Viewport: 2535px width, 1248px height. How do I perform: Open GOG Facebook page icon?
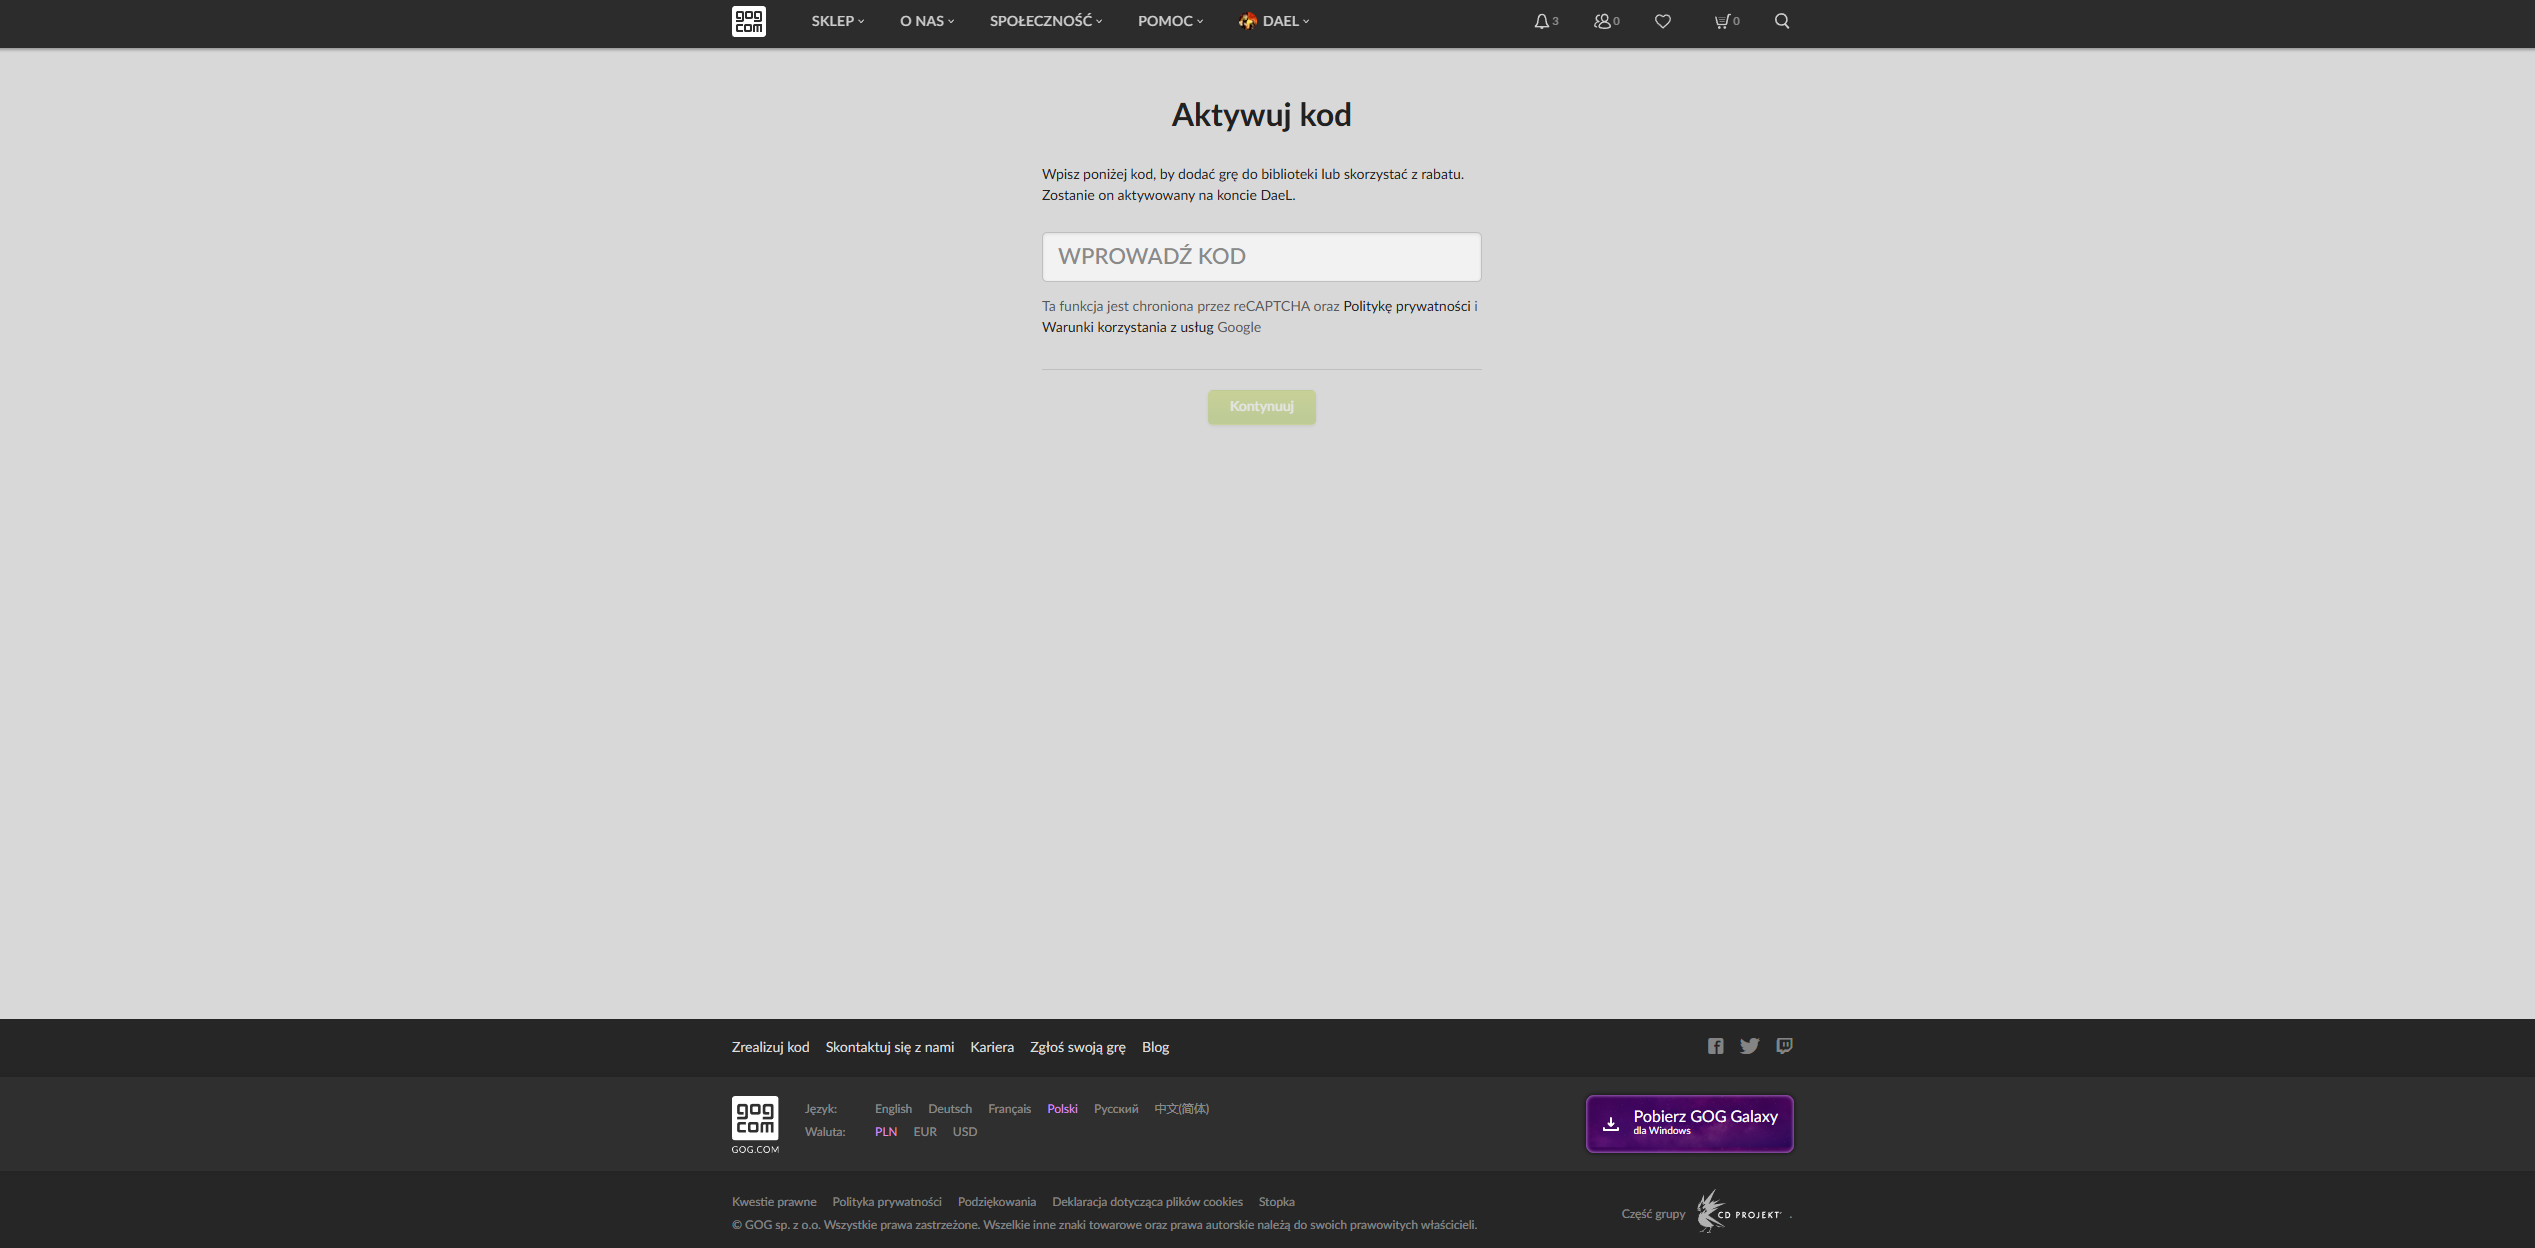[x=1715, y=1046]
